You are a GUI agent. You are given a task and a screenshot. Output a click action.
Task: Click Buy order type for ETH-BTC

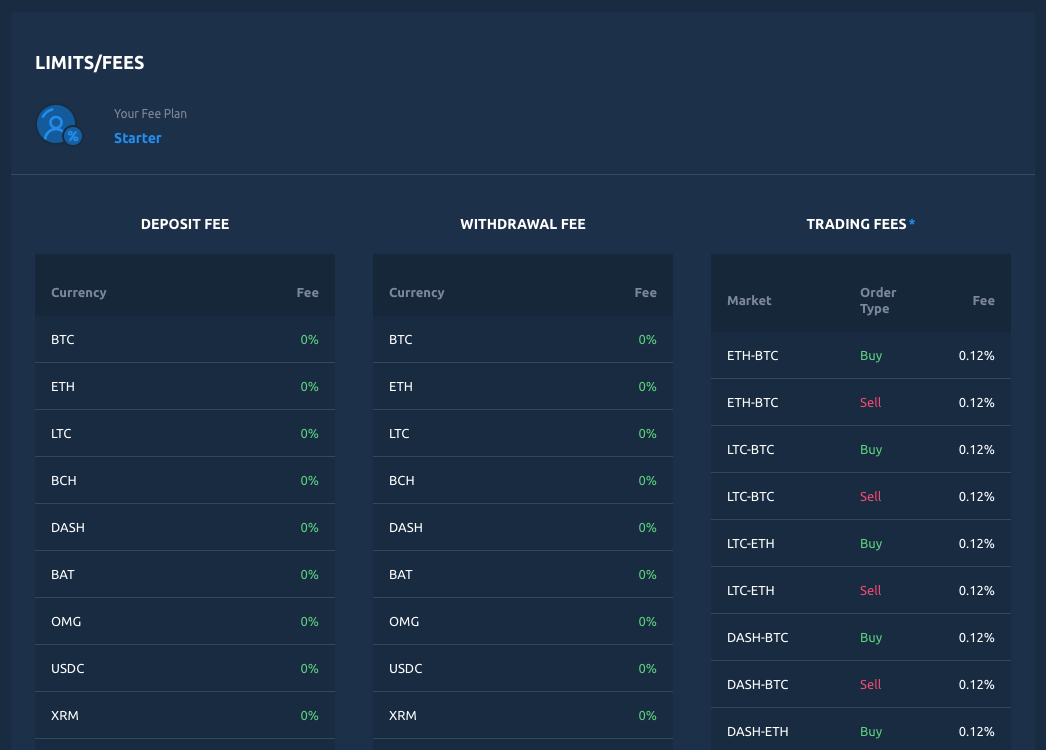[x=871, y=356]
